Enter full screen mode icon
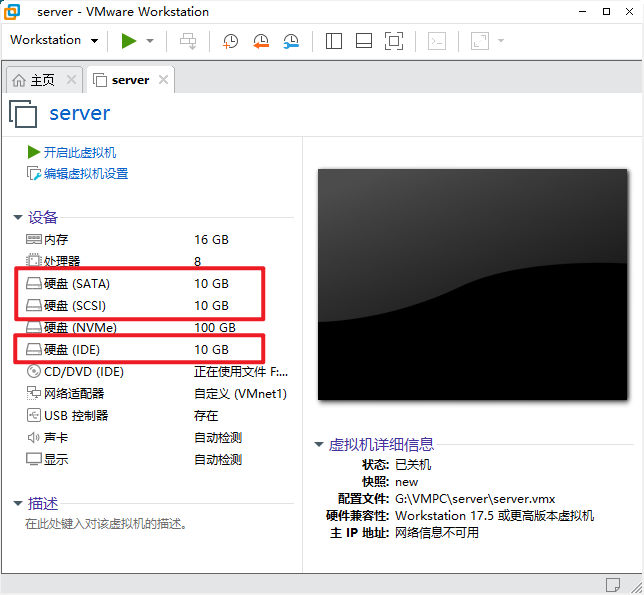The width and height of the screenshot is (644, 595). [x=394, y=41]
